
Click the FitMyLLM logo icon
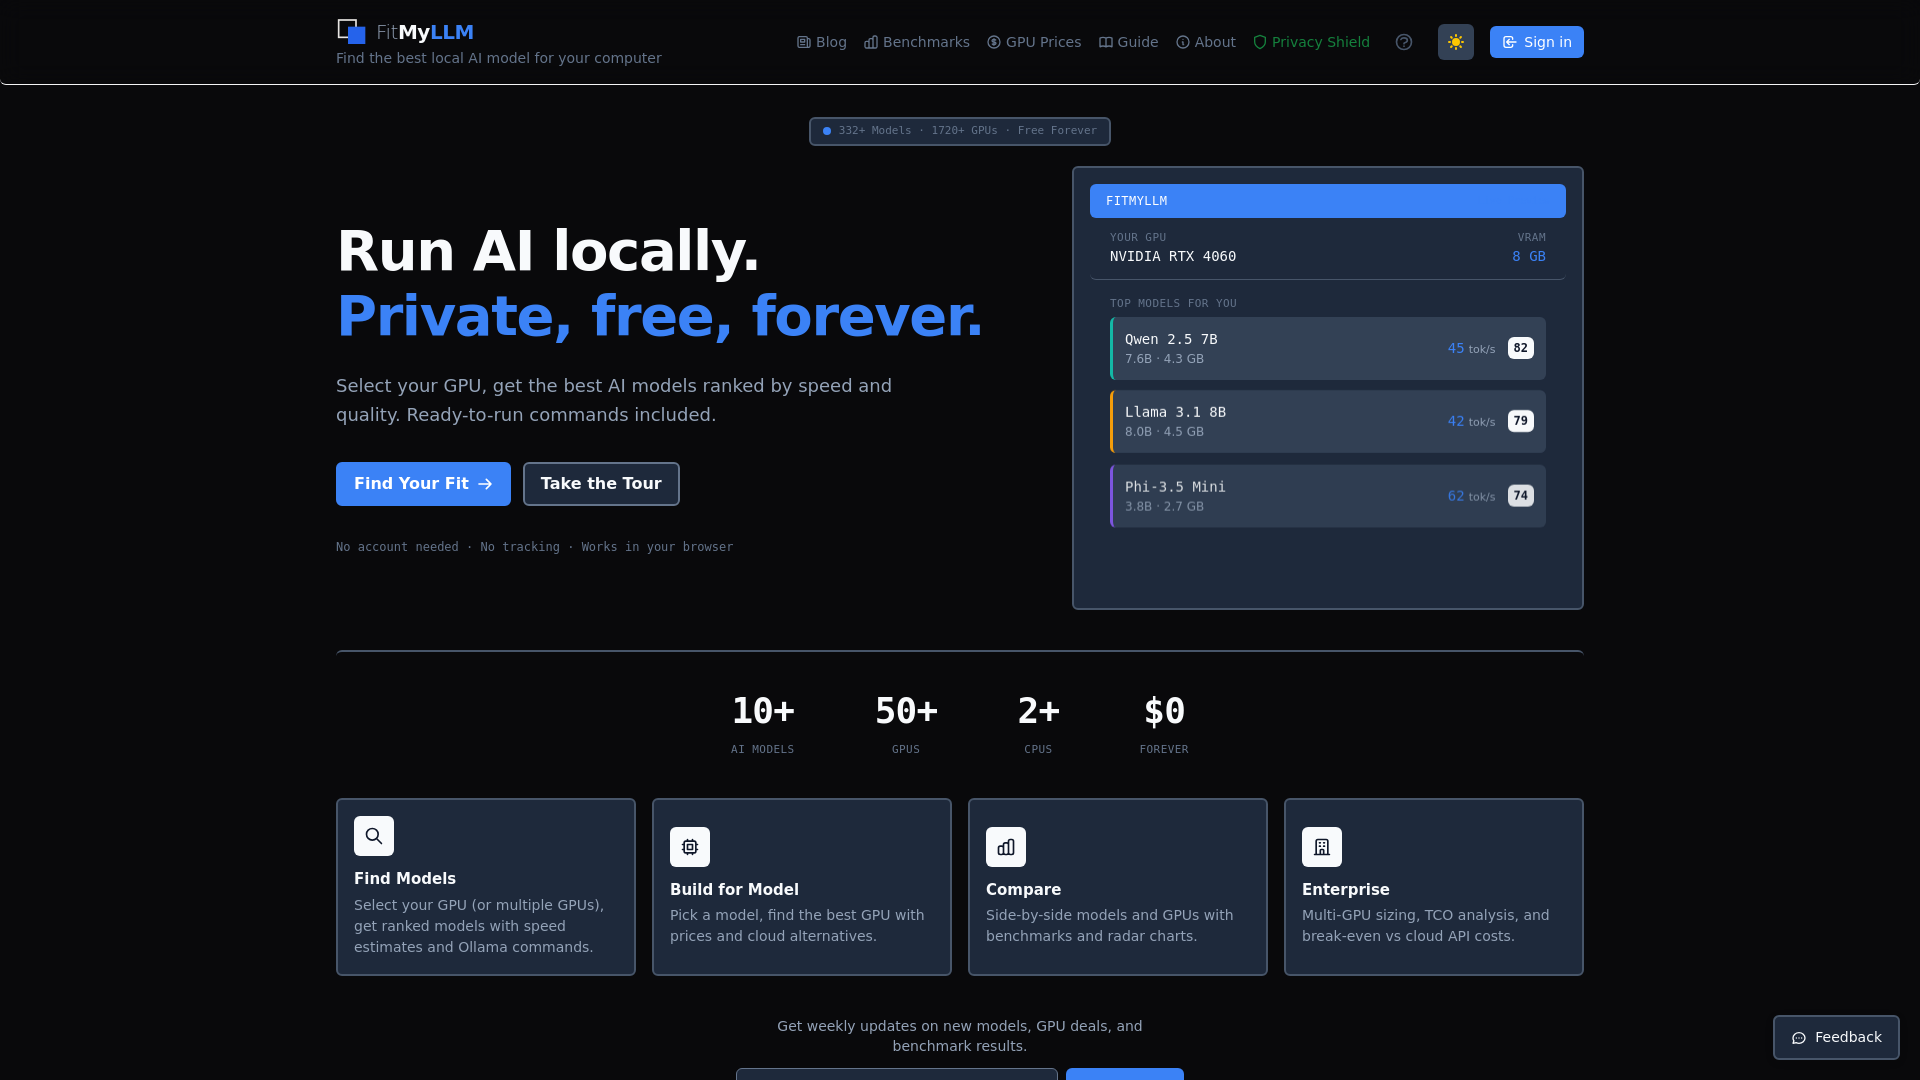tap(351, 32)
